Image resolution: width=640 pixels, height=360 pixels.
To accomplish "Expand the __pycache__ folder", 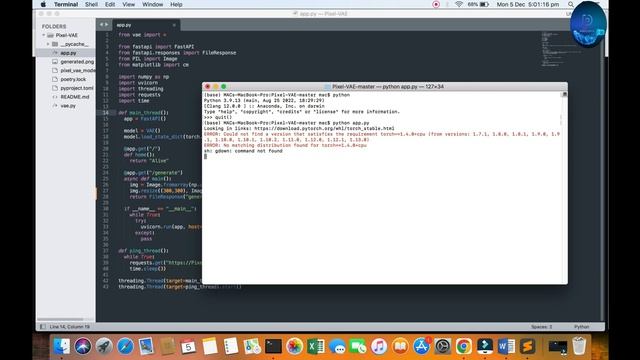I will (48, 44).
